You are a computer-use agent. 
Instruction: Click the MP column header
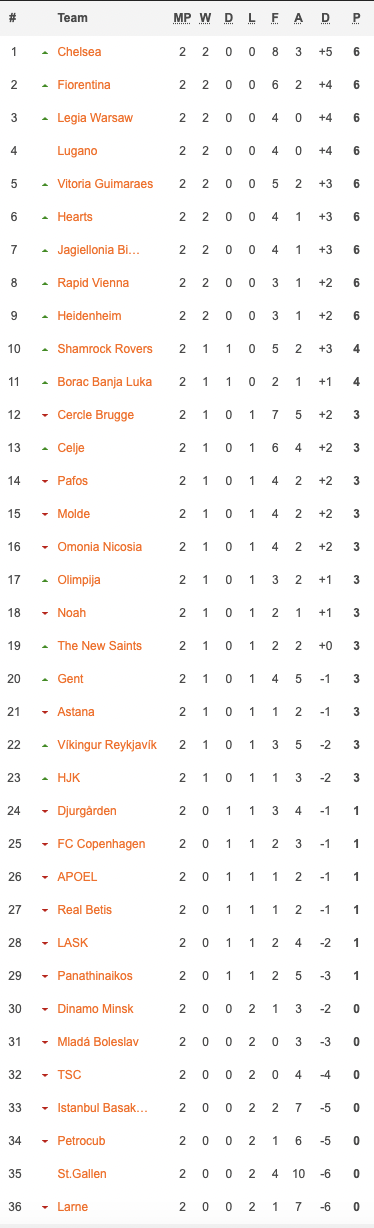coord(182,18)
